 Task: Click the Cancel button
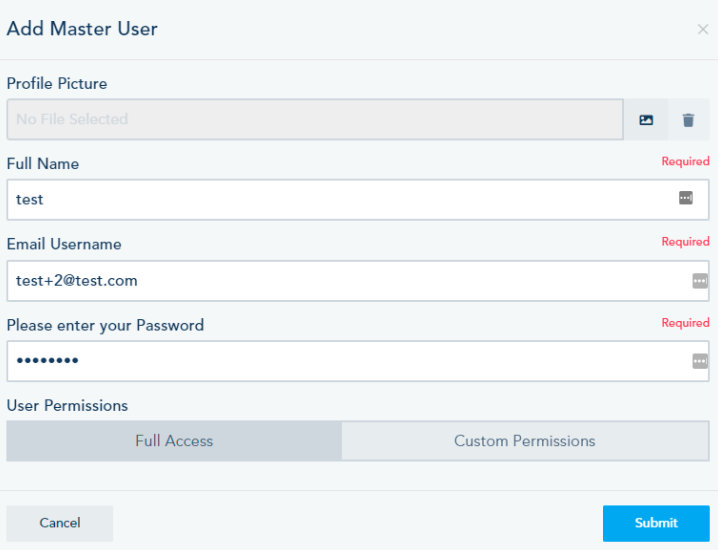[x=60, y=523]
